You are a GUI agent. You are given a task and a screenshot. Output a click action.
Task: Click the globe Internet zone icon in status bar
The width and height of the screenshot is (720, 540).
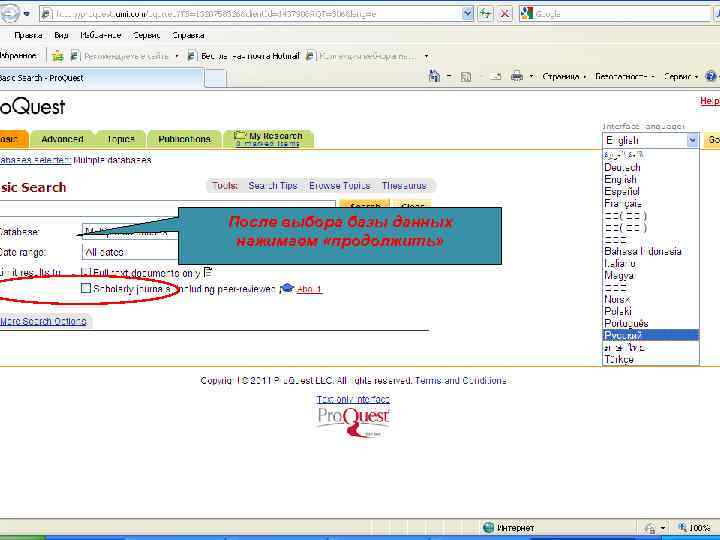489,528
